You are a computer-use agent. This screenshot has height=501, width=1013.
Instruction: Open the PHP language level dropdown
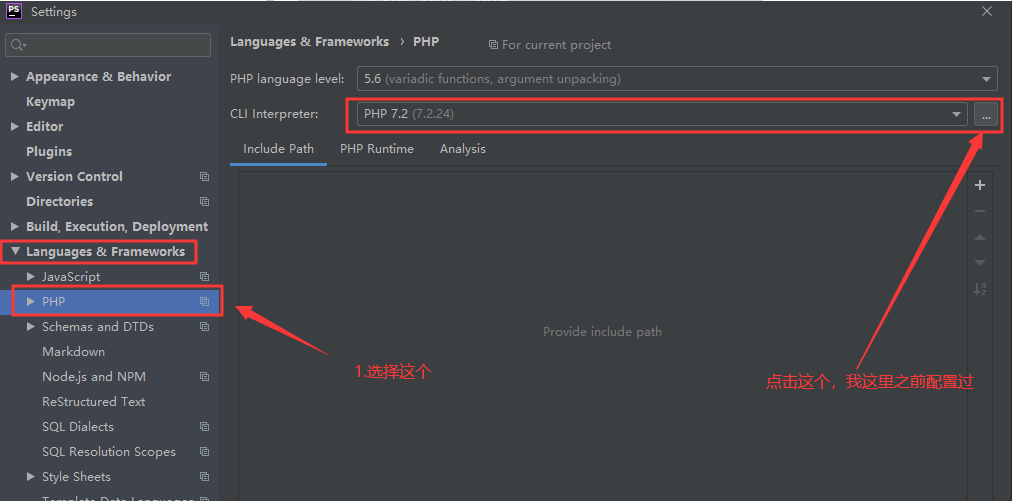point(987,80)
